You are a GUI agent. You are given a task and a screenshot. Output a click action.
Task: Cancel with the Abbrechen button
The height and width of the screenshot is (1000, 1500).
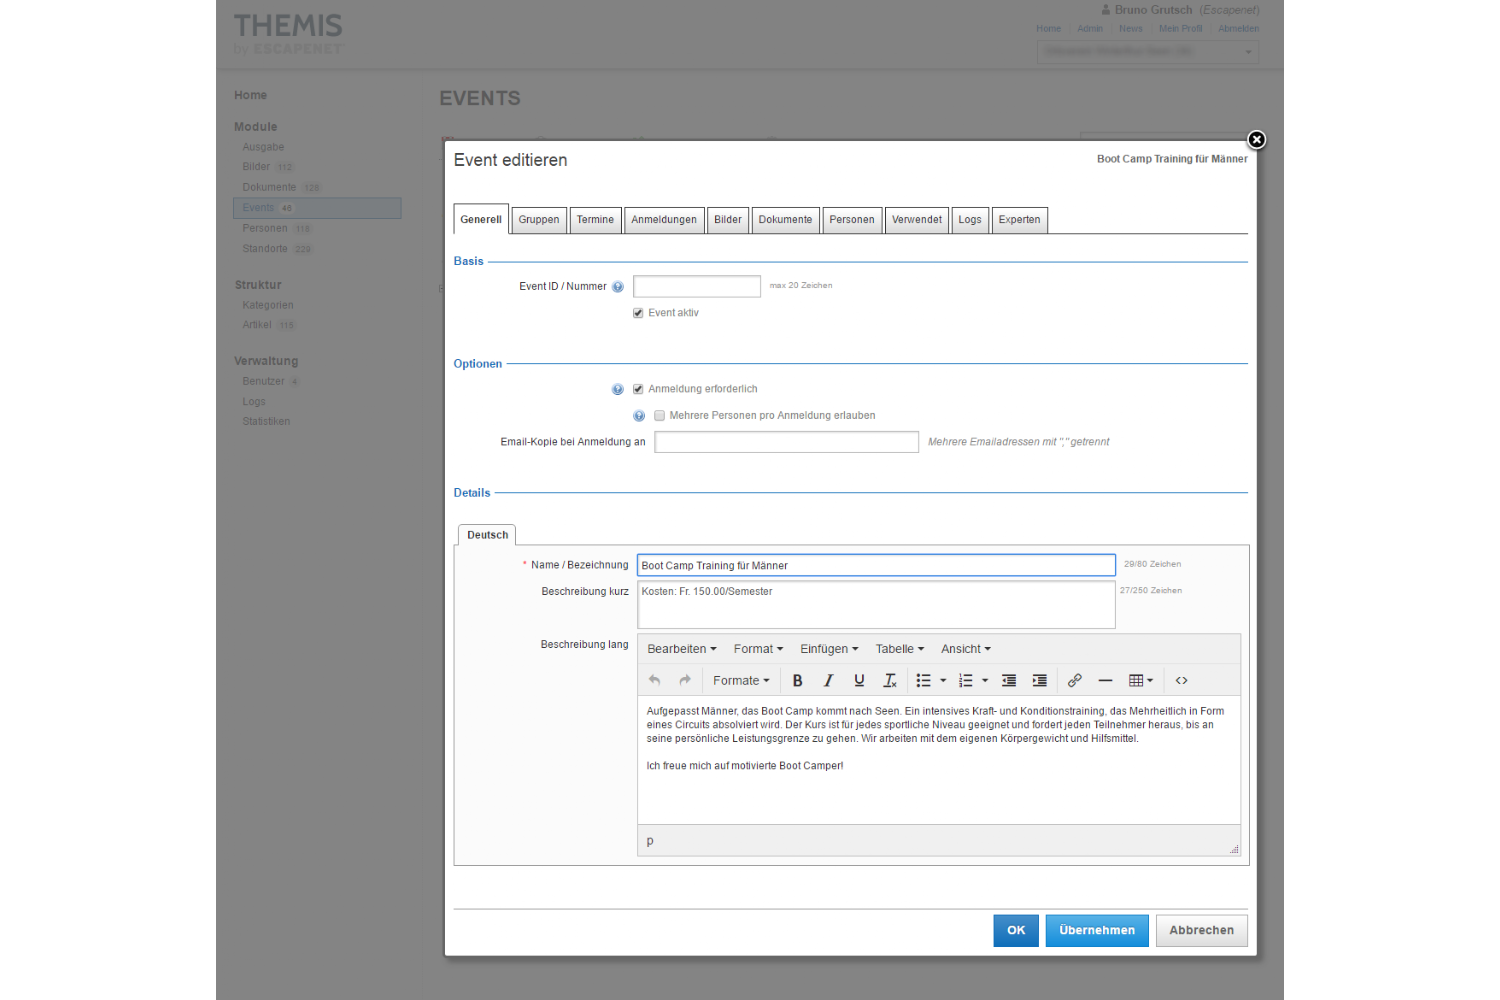pyautogui.click(x=1201, y=930)
